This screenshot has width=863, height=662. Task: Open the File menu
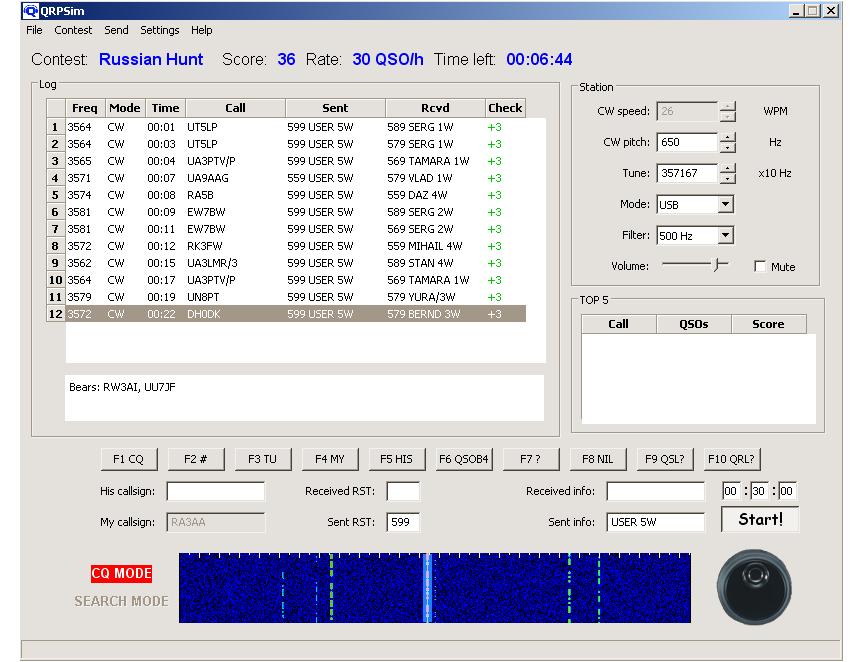pos(34,30)
